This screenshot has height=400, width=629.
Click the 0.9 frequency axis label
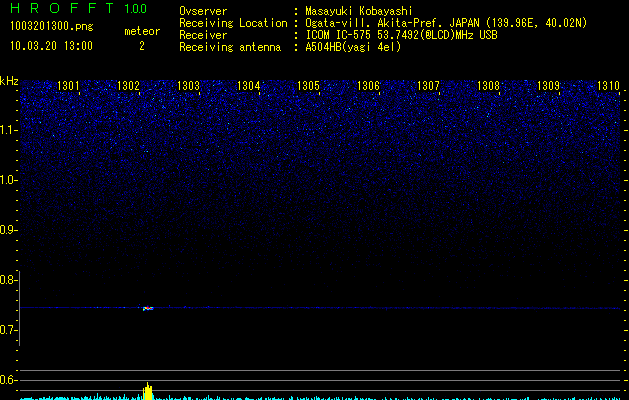8,230
